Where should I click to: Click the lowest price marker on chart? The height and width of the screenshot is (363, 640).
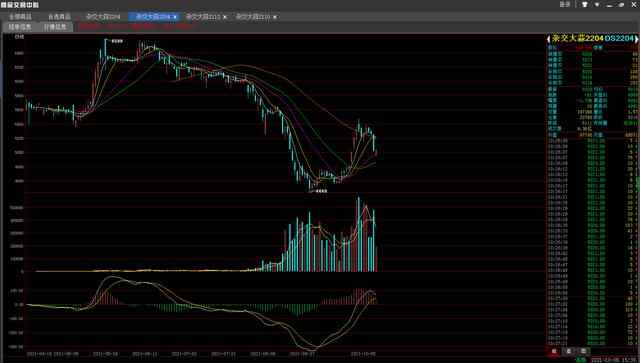(319, 191)
